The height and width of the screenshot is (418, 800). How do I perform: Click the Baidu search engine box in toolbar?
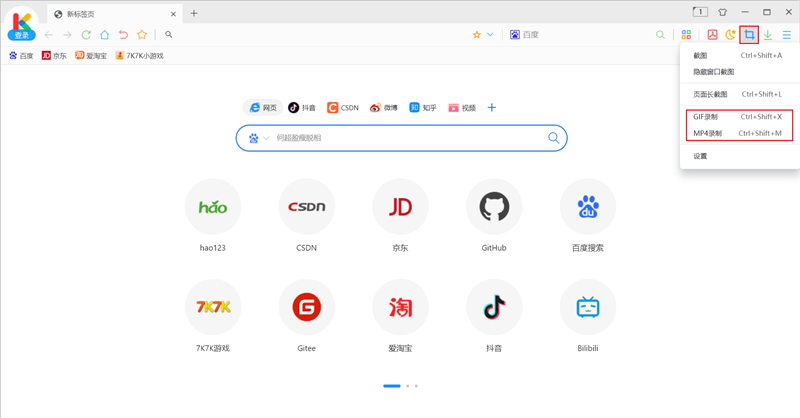(x=524, y=35)
